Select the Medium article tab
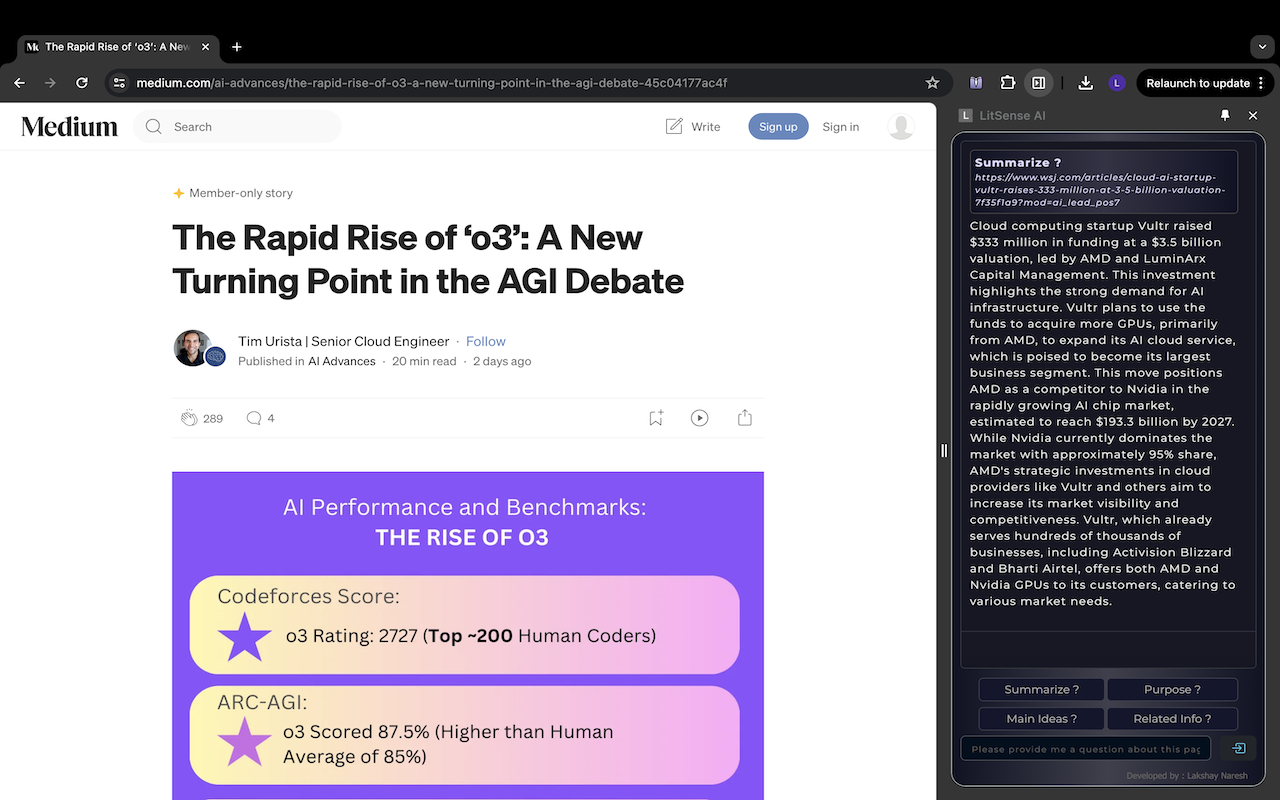1280x800 pixels. tap(118, 47)
